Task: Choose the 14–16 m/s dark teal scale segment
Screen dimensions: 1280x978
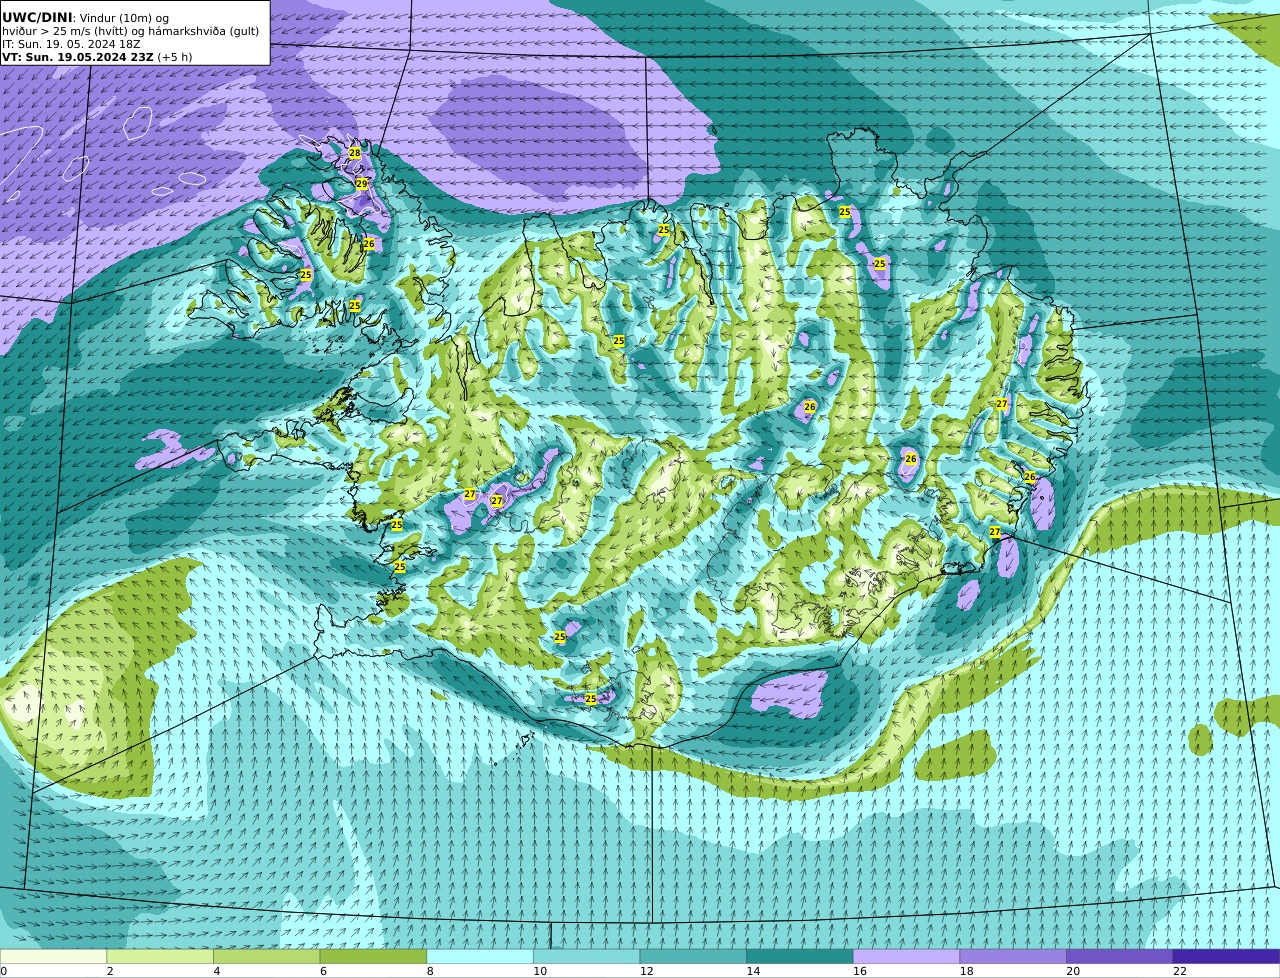Action: point(800,956)
